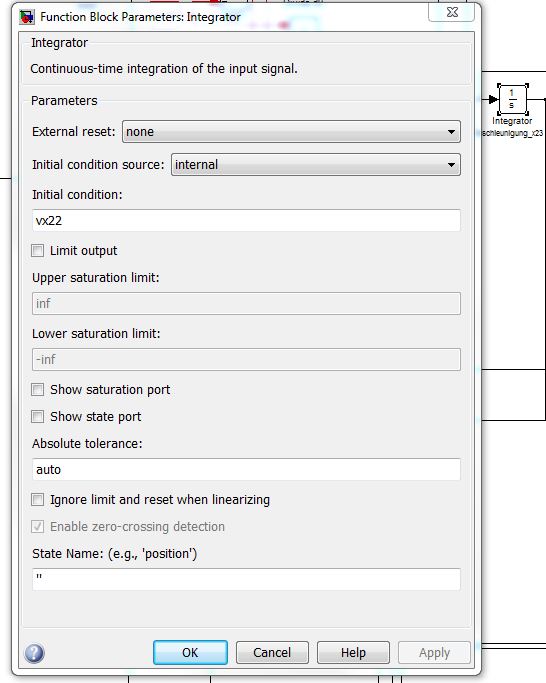The image size is (546, 683).
Task: Select the Integrator 1/s block in model
Action: coord(512,99)
